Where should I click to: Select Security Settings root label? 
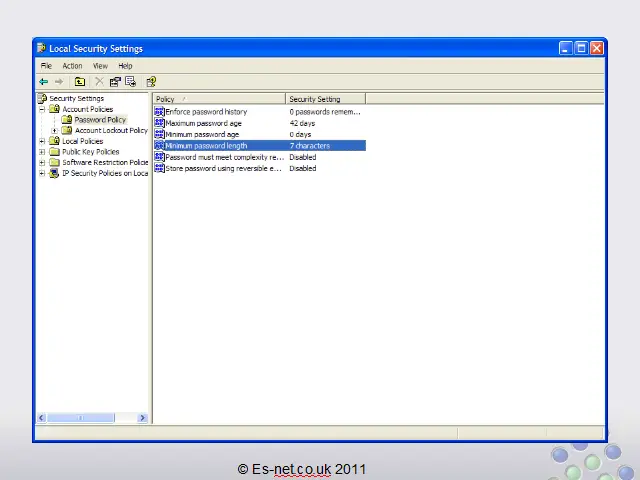tap(77, 98)
